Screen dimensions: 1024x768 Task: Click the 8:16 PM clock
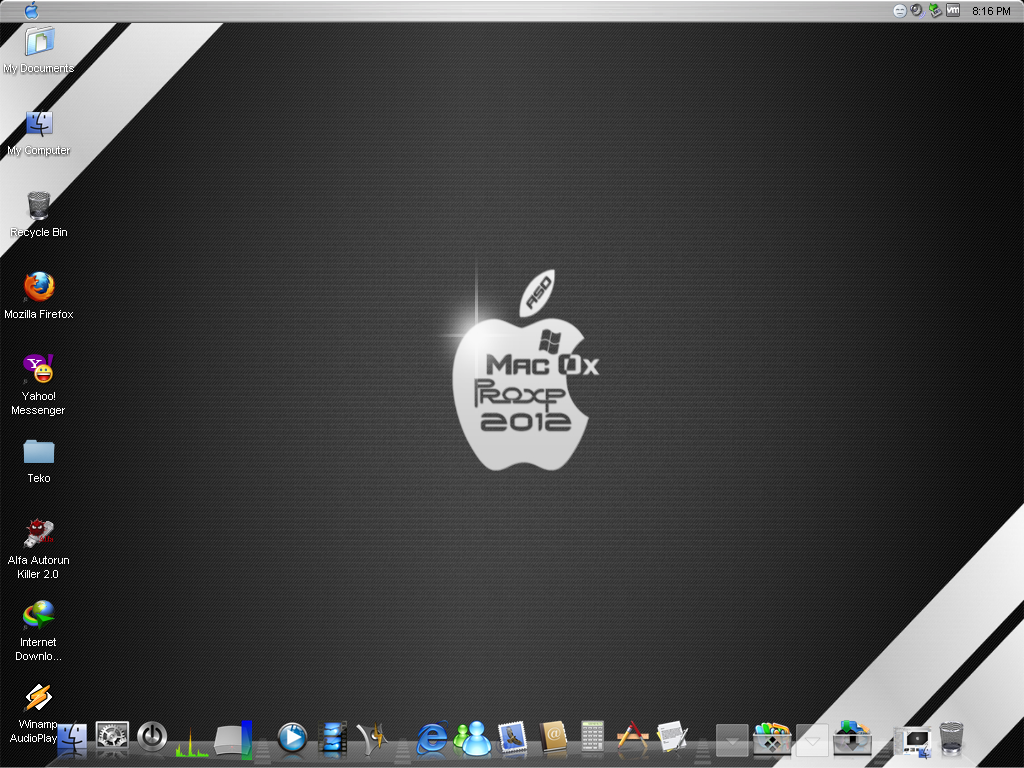[991, 11]
